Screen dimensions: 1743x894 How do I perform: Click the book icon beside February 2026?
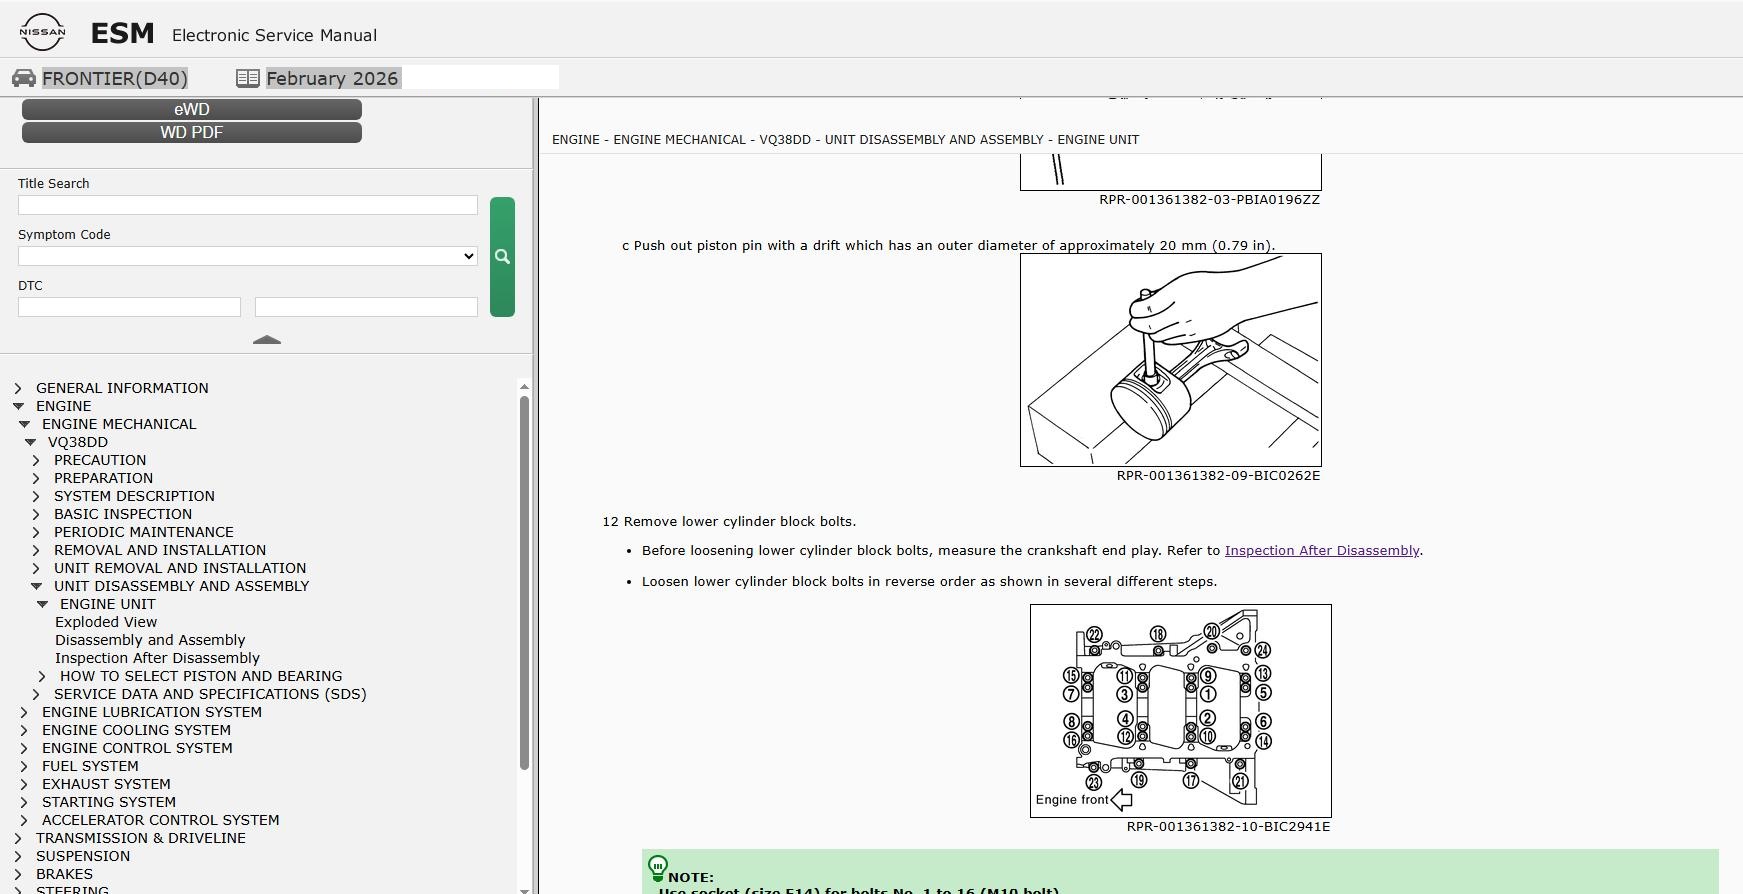pyautogui.click(x=248, y=78)
